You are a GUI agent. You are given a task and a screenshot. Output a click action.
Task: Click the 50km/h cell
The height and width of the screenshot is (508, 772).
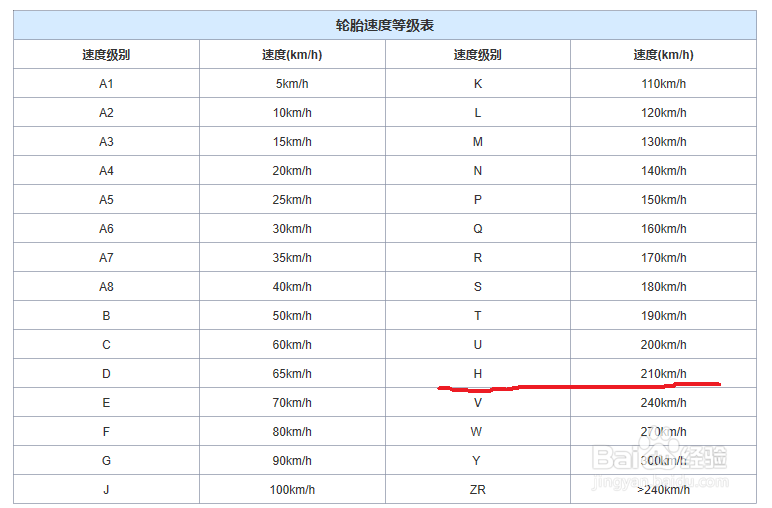point(292,316)
